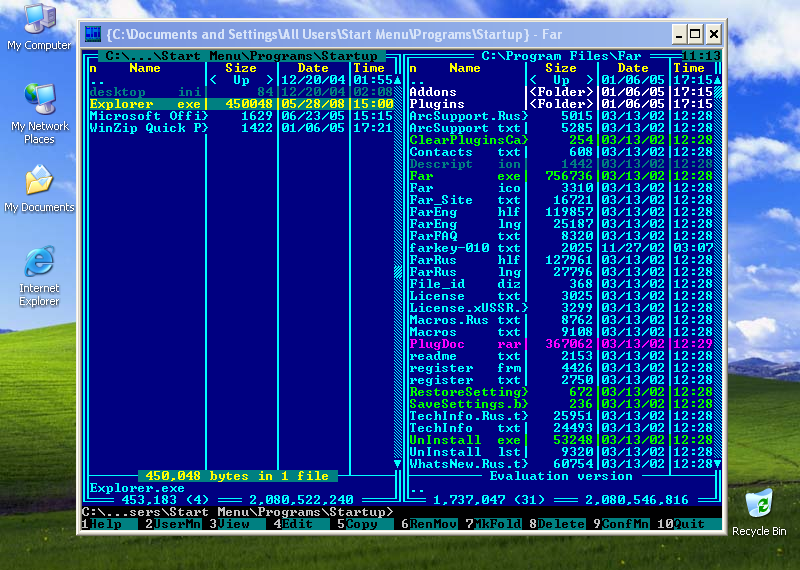Click the 2 UserMn key bar item
Viewport: 800px width, 570px height.
(x=173, y=524)
